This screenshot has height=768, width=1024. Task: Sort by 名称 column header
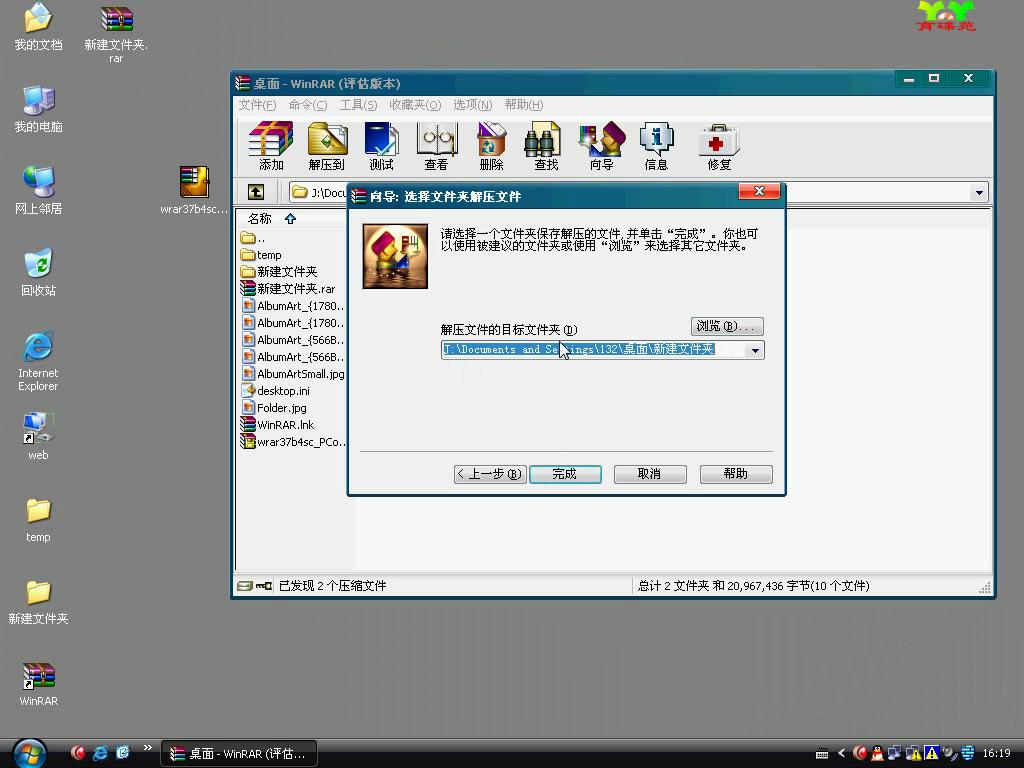coord(259,219)
